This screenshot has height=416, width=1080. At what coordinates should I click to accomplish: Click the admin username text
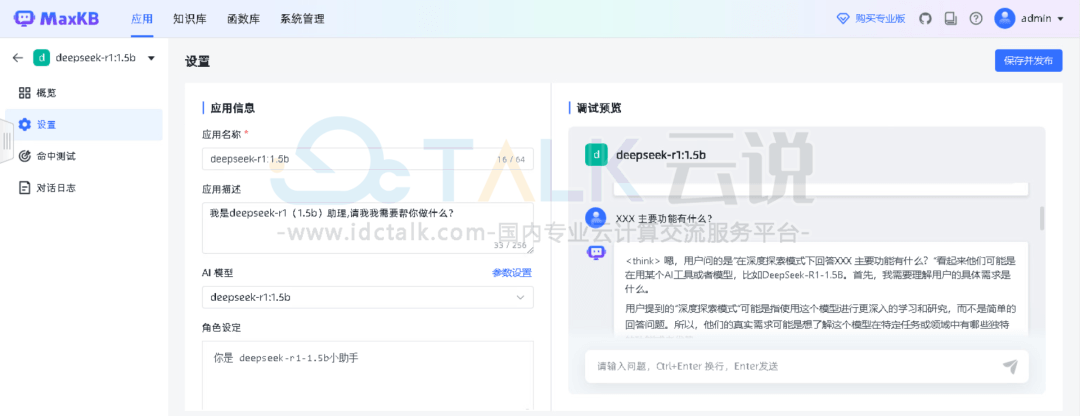(x=1037, y=19)
